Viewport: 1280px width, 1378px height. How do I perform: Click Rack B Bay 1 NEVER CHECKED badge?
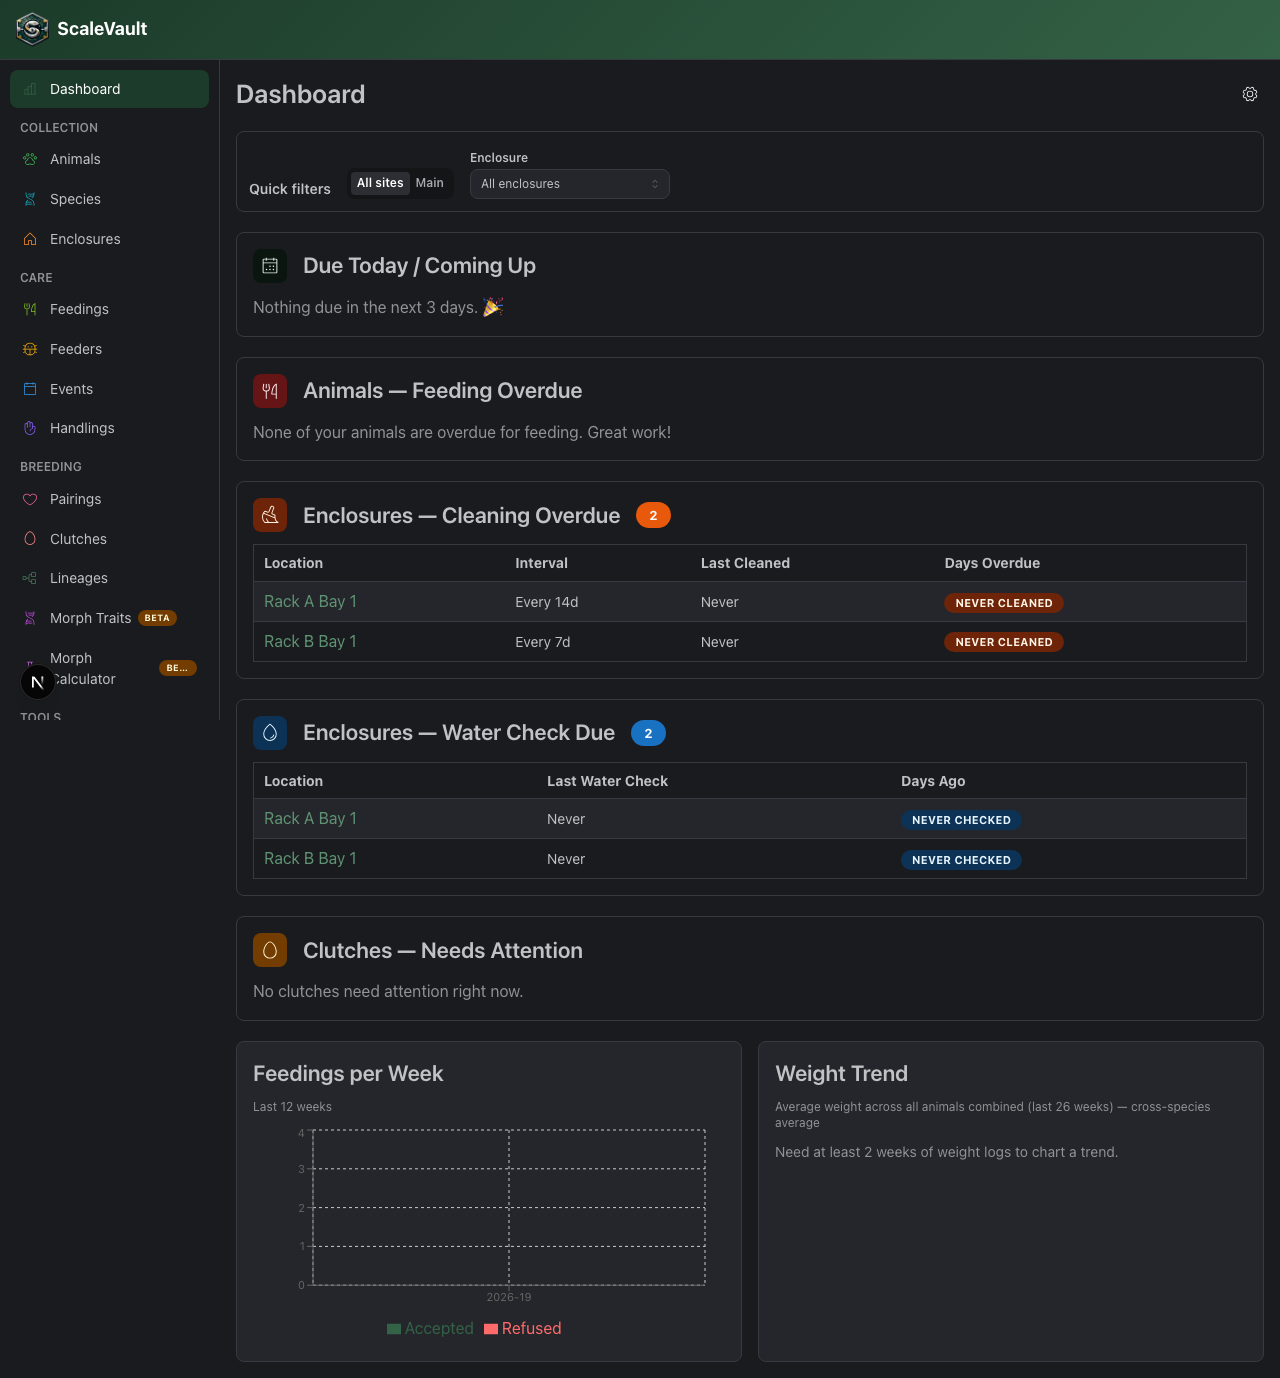coord(961,860)
